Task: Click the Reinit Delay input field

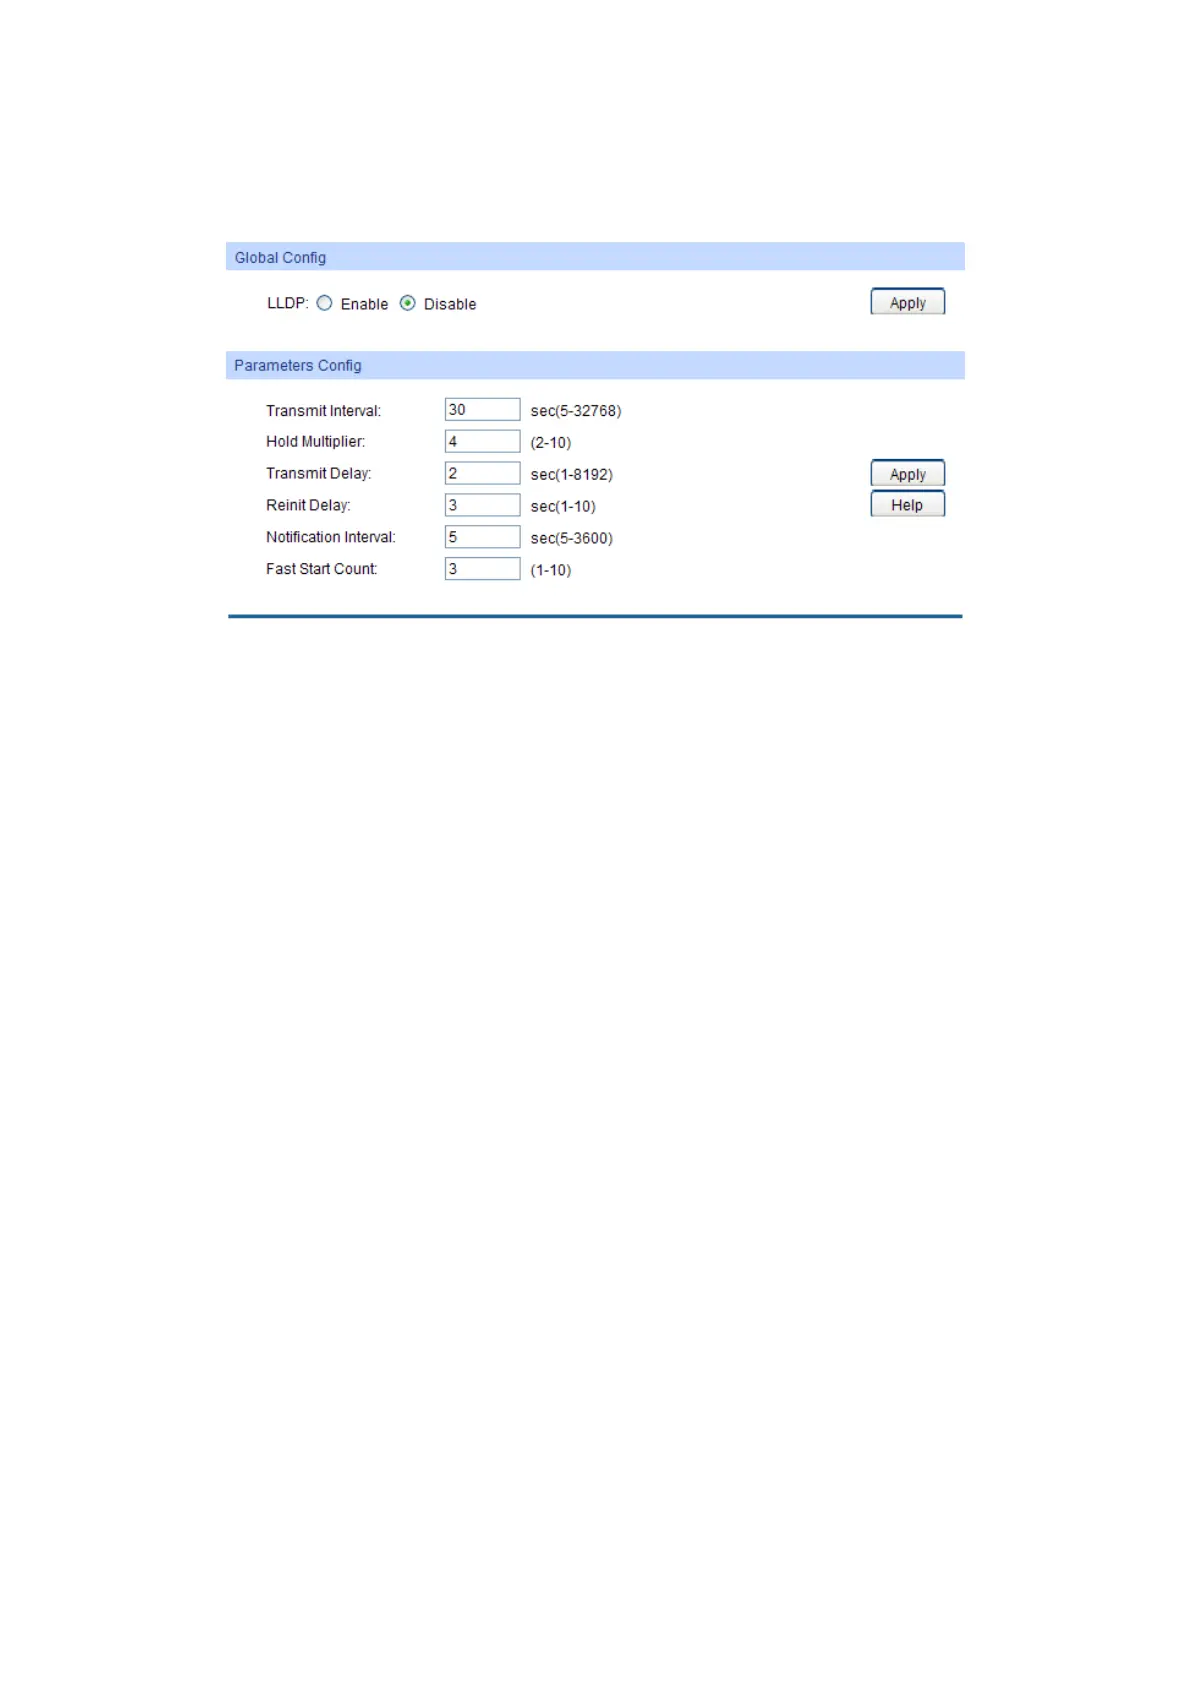Action: pyautogui.click(x=482, y=505)
